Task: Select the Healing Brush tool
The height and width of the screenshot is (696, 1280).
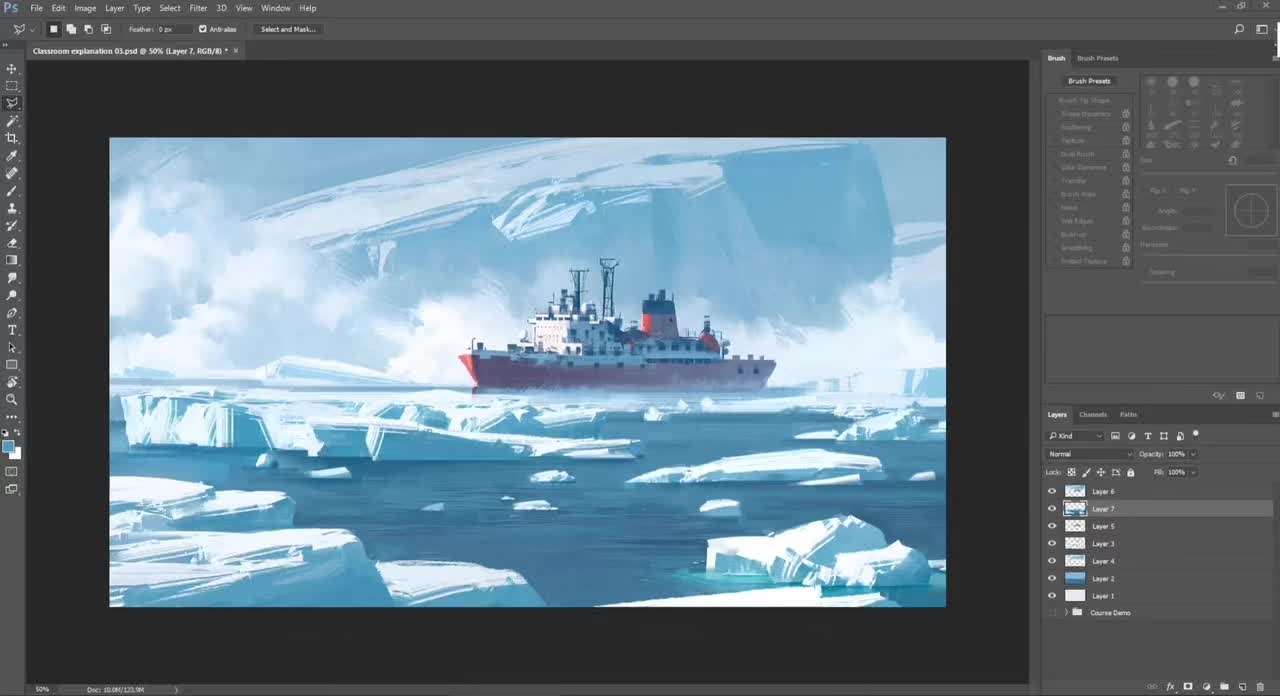Action: 12,173
